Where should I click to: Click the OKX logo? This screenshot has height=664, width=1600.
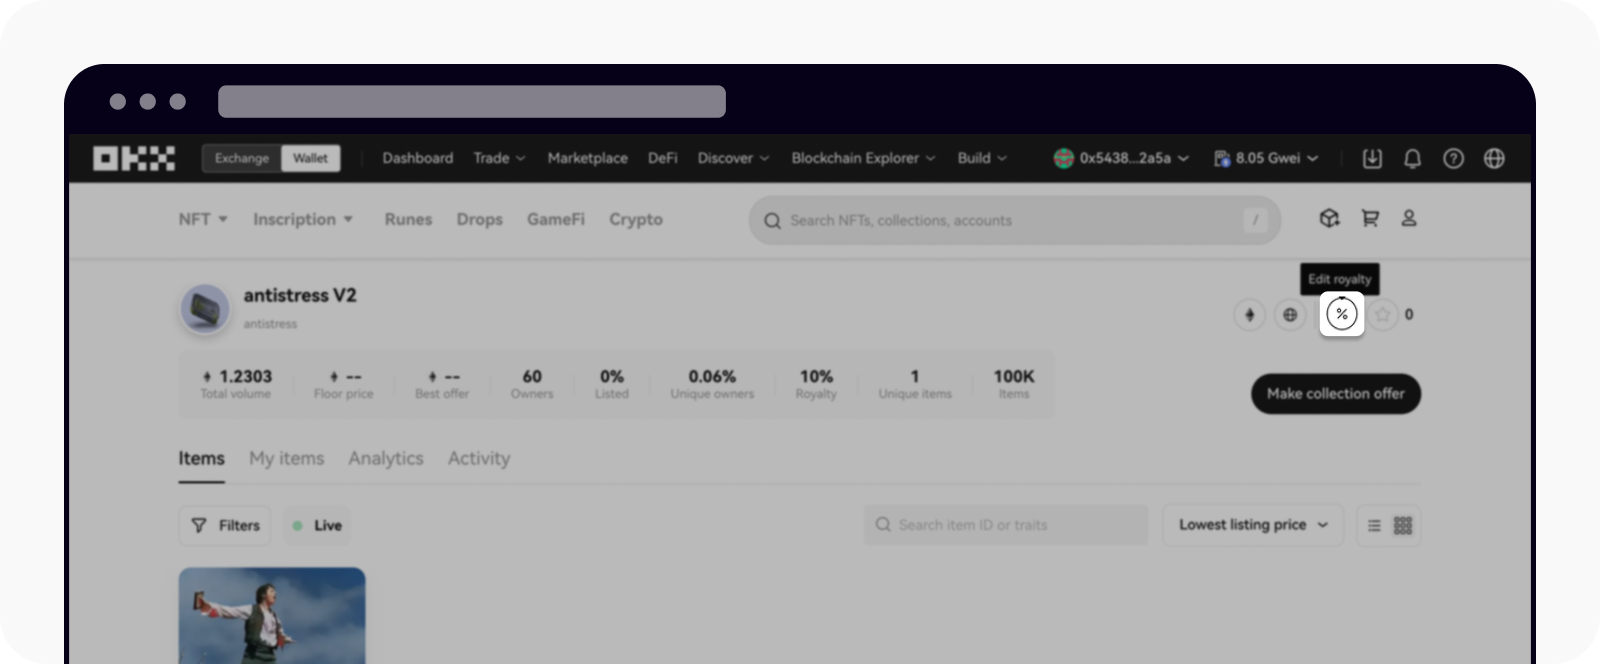click(x=134, y=158)
